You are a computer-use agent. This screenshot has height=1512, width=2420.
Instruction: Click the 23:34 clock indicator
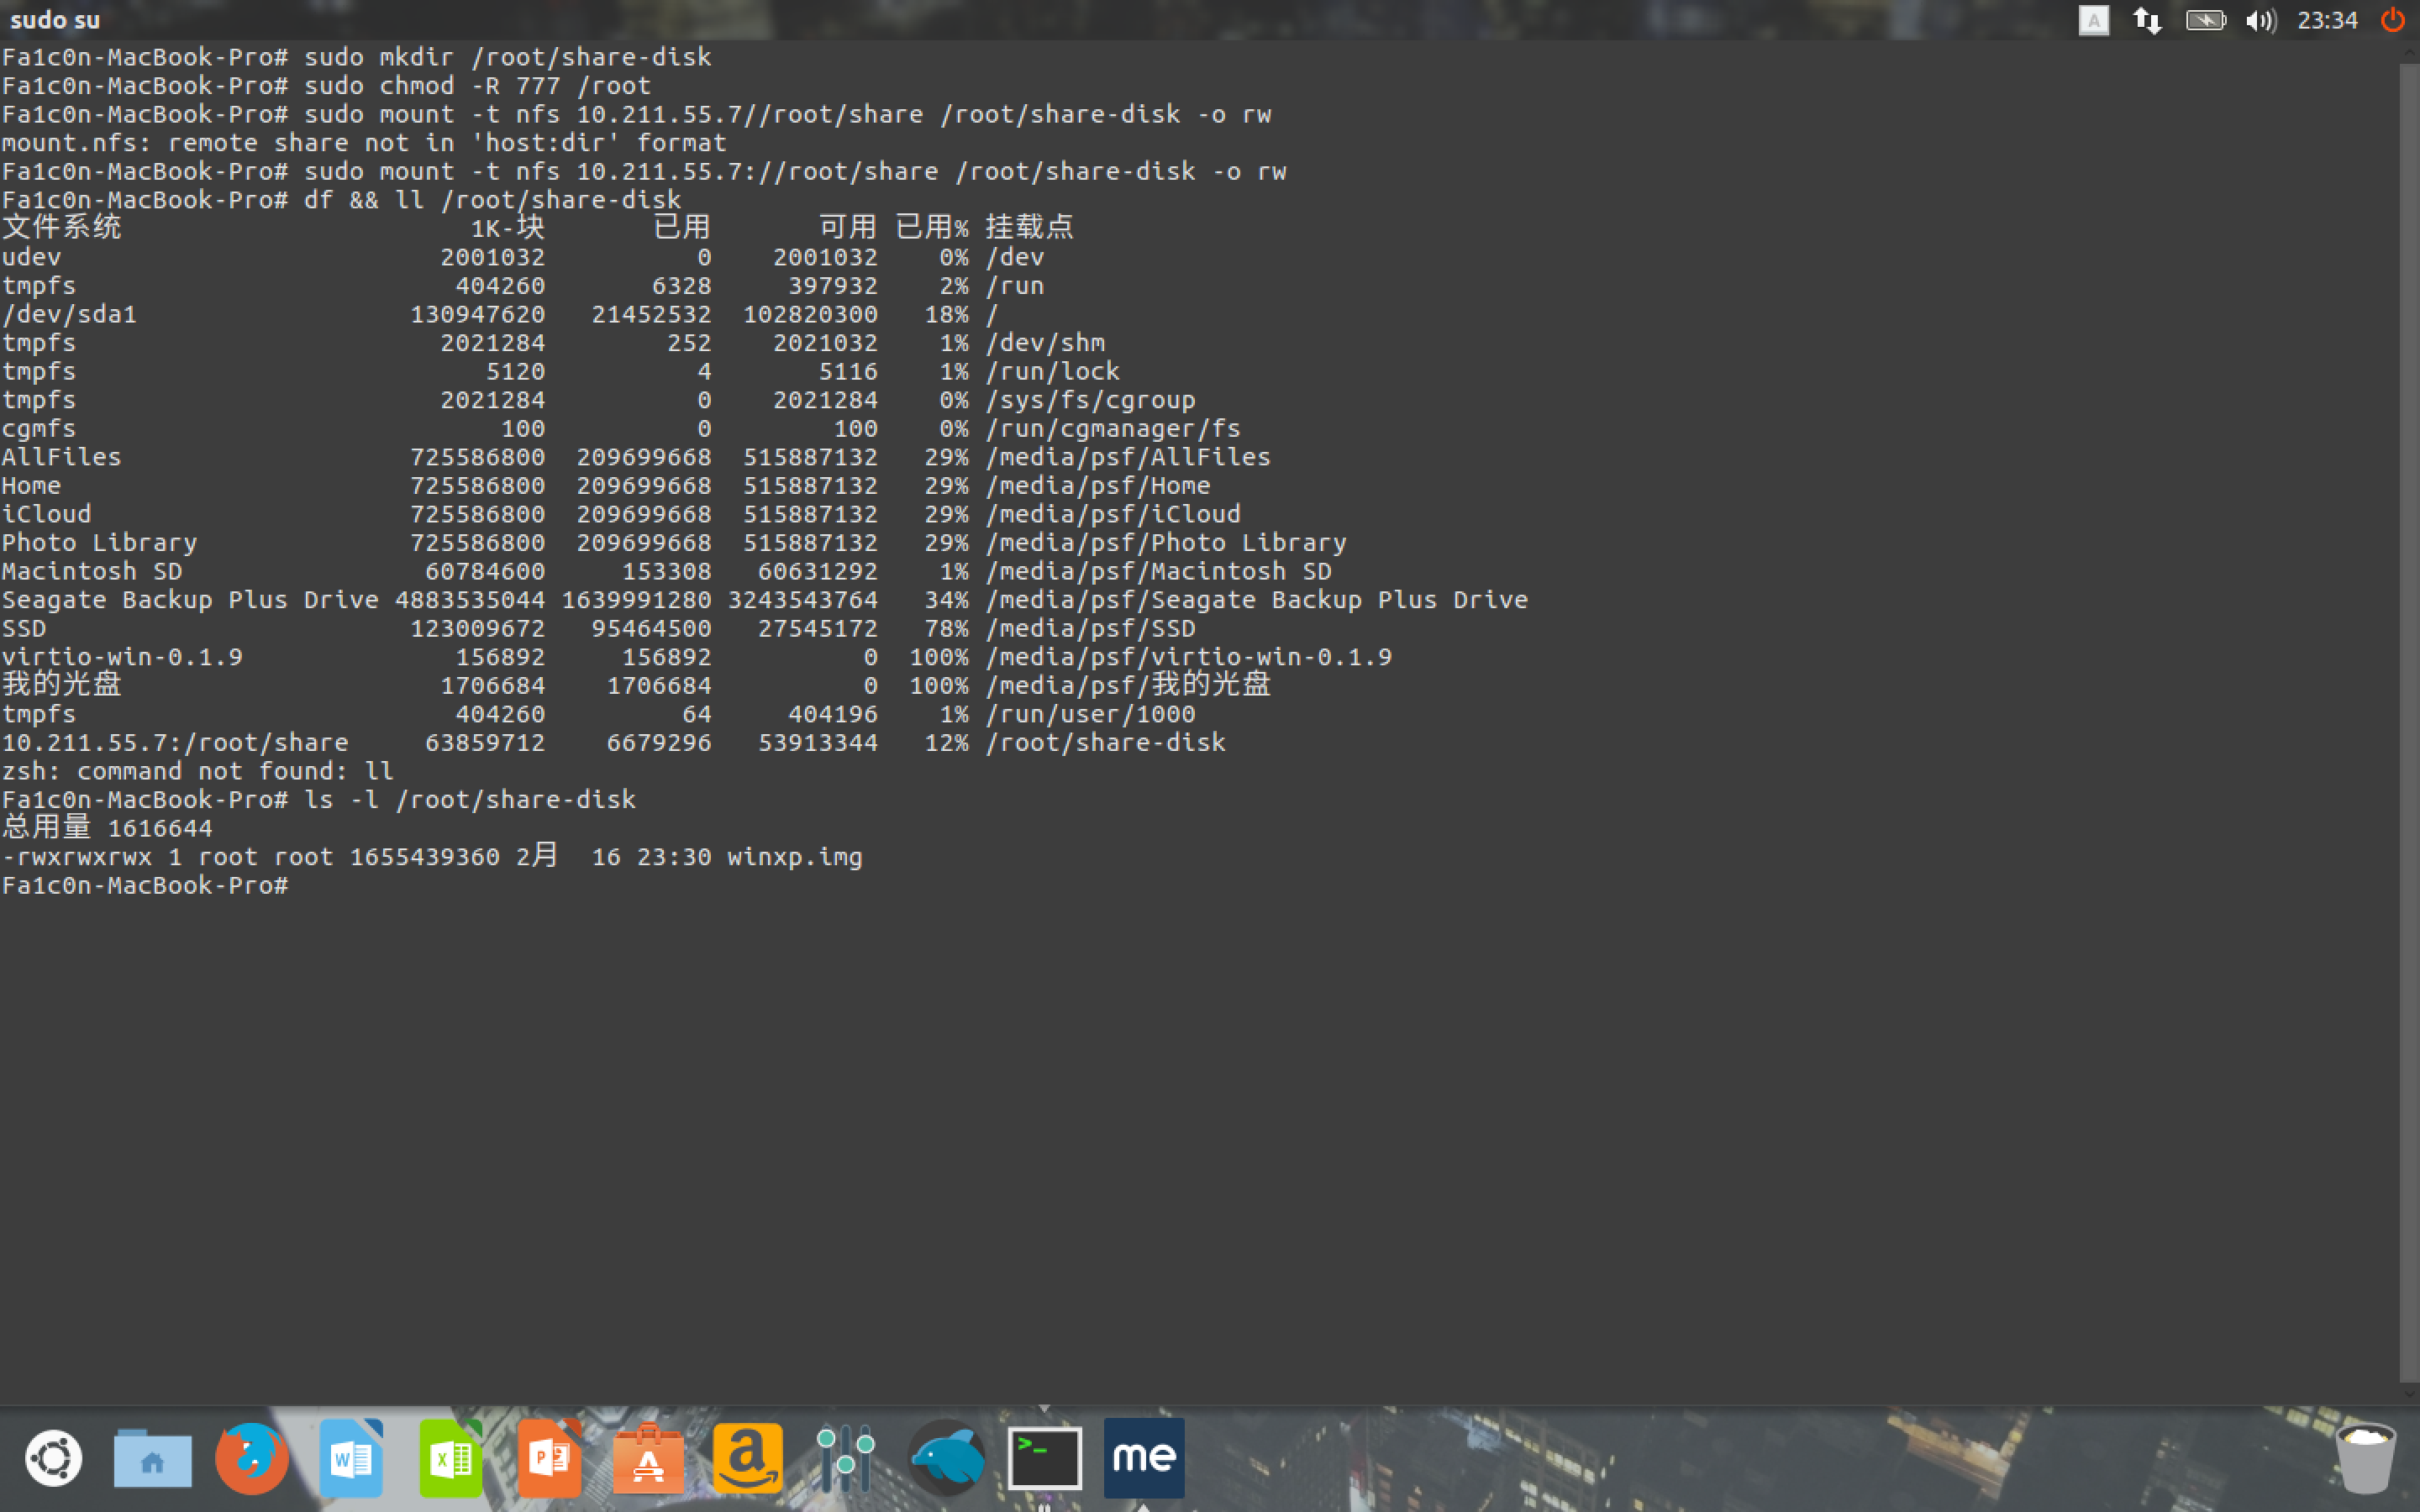click(x=2327, y=20)
